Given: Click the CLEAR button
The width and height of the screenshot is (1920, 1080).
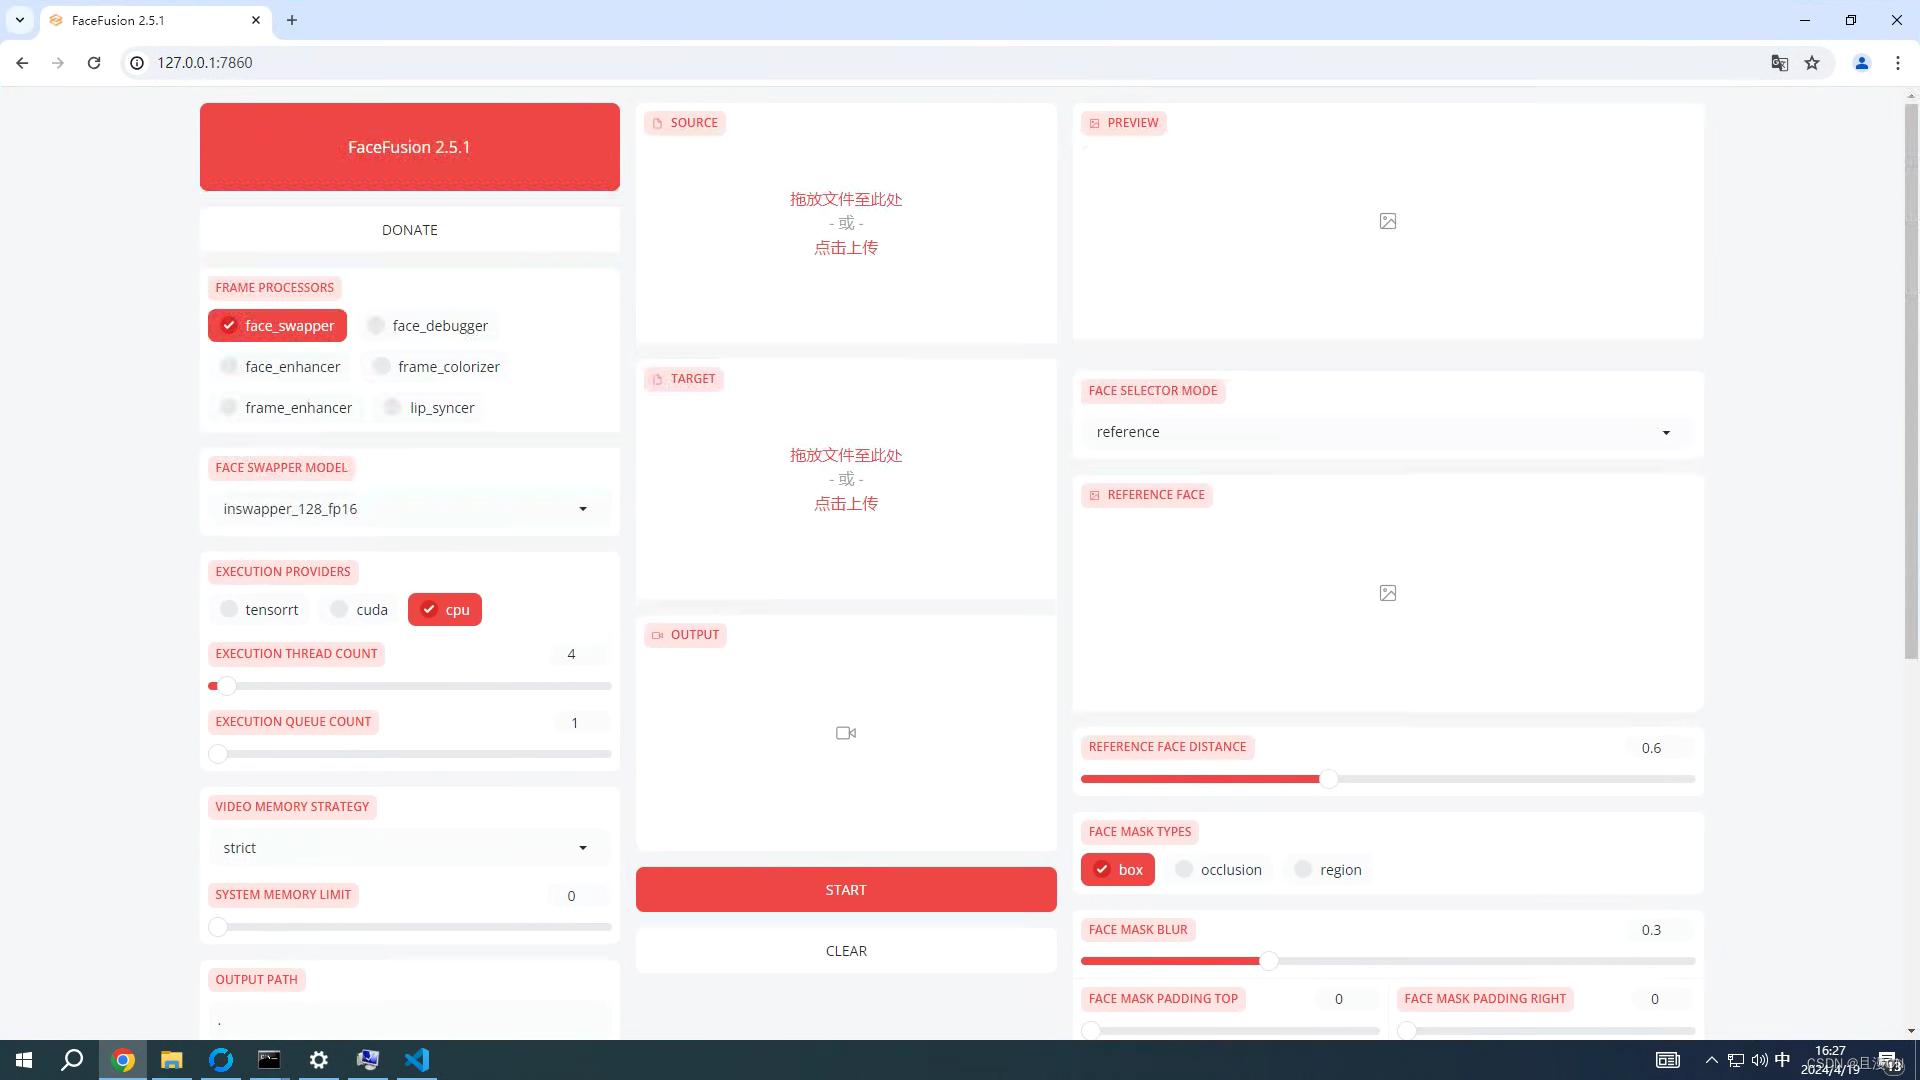Looking at the screenshot, I should click(846, 951).
